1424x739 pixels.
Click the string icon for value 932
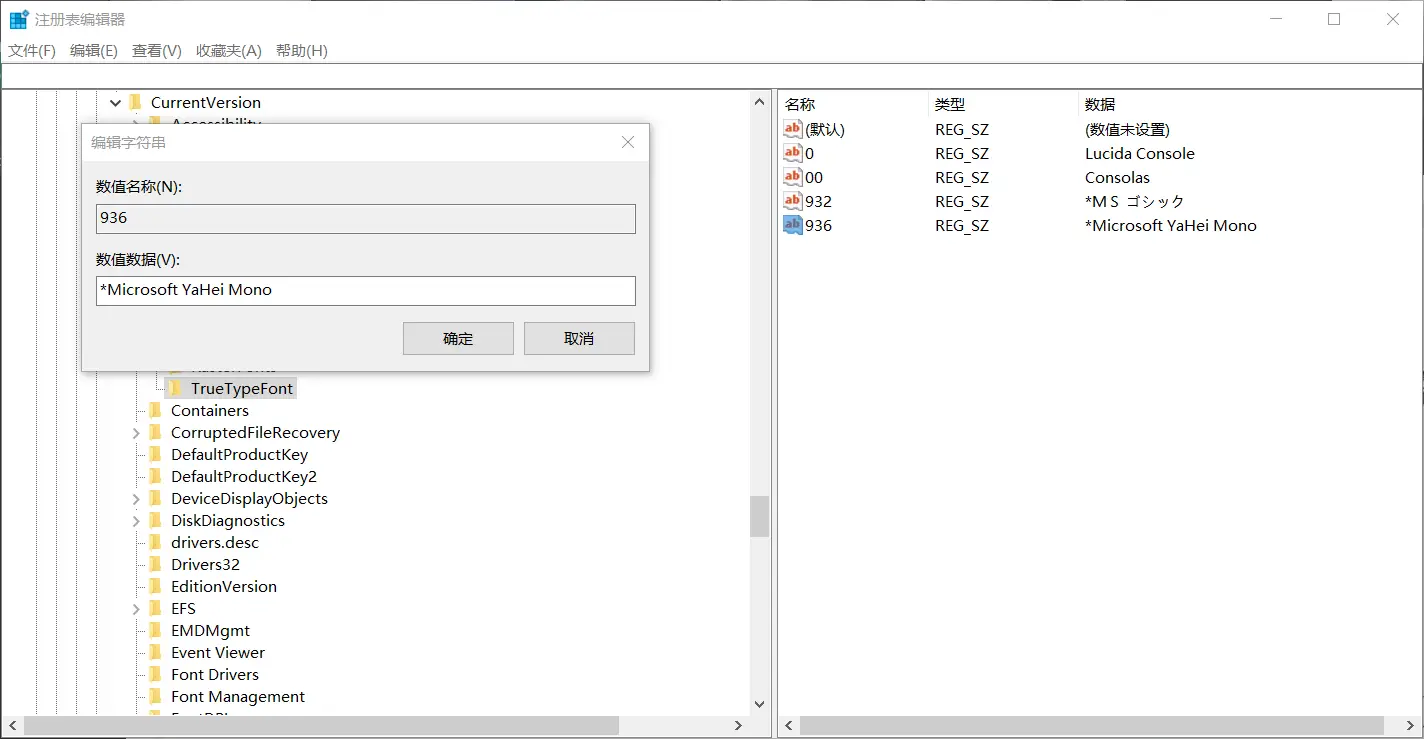[792, 201]
